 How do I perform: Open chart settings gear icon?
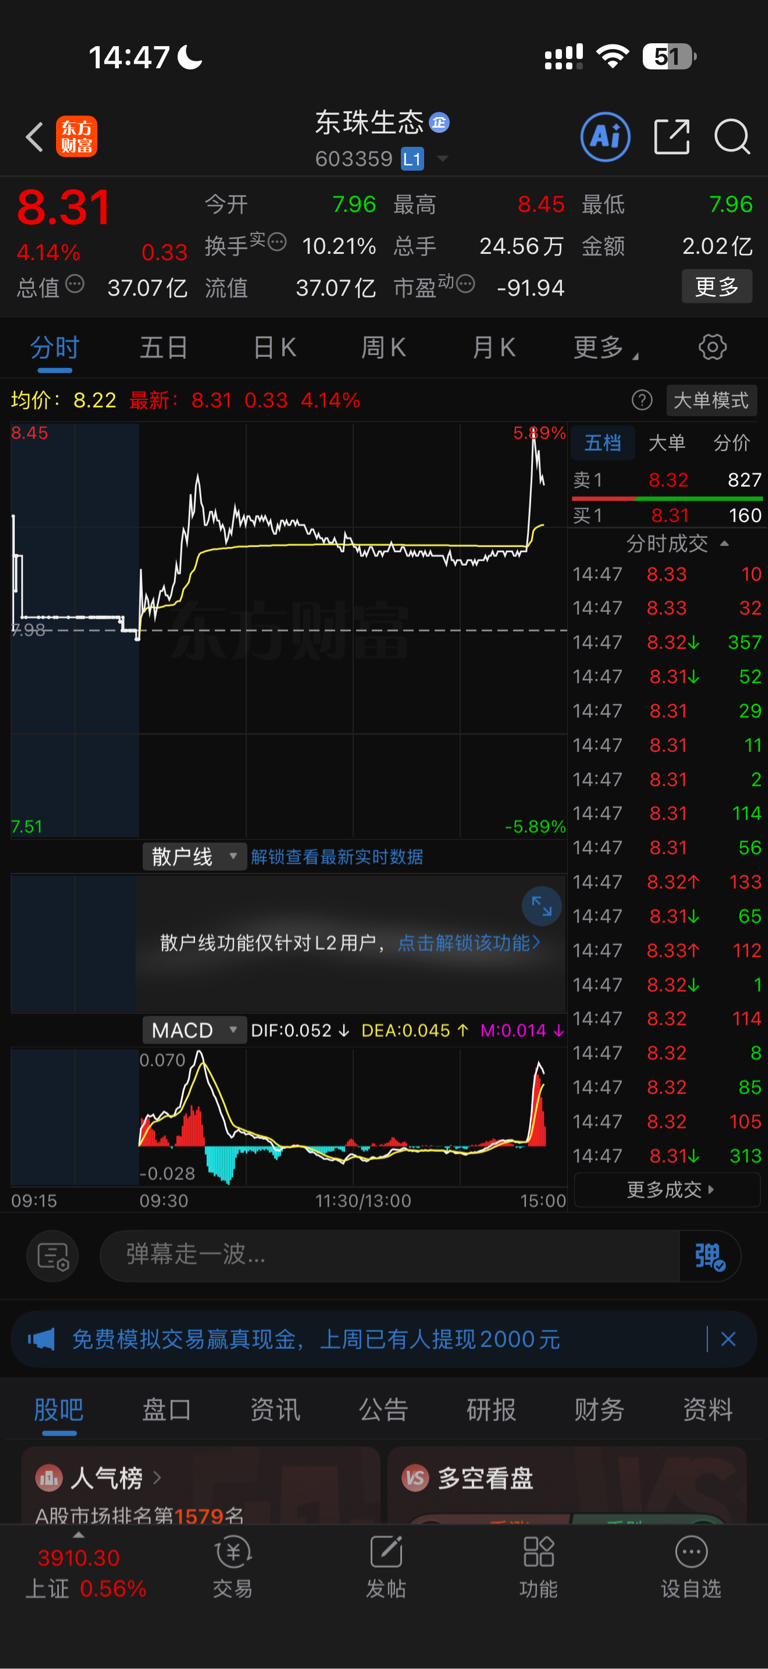[713, 347]
